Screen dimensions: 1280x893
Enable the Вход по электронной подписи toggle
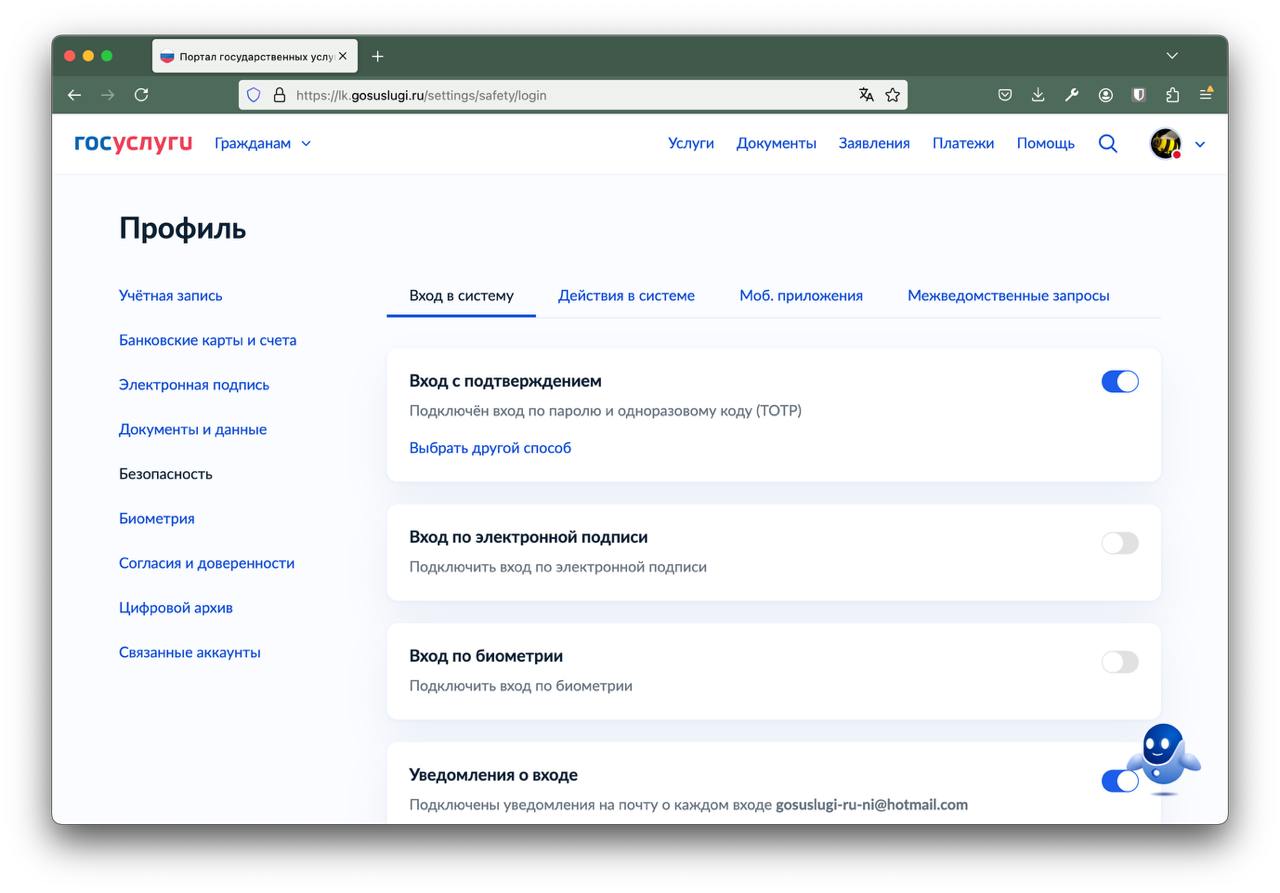click(x=1120, y=543)
